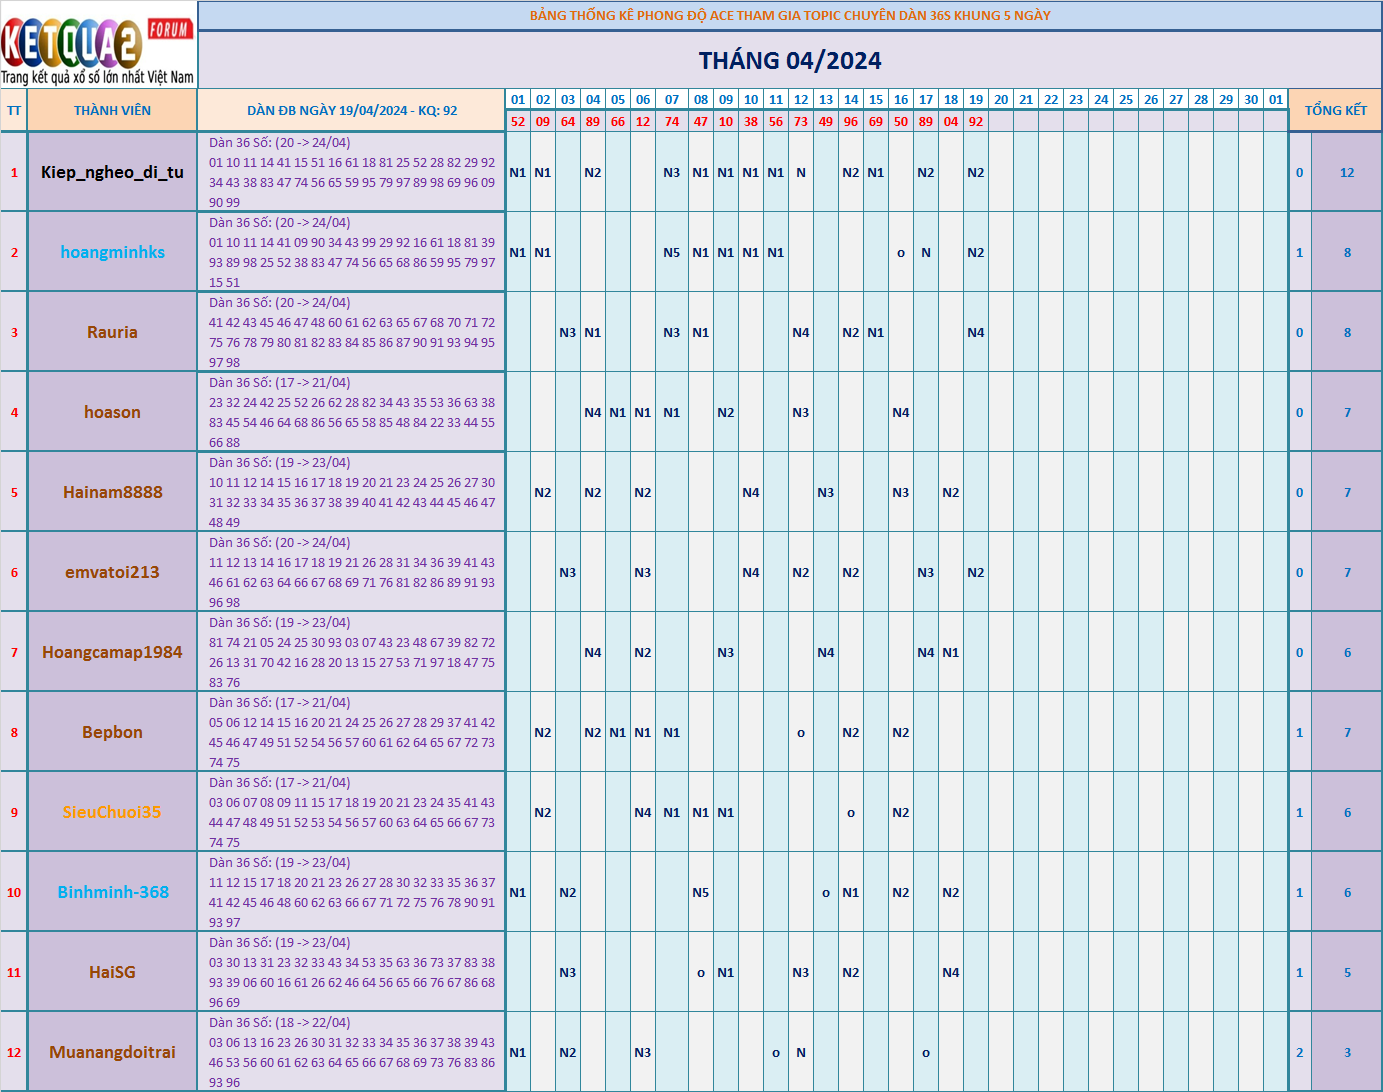The image size is (1383, 1092).
Task: Click result 74 under day 07
Action: 672,121
